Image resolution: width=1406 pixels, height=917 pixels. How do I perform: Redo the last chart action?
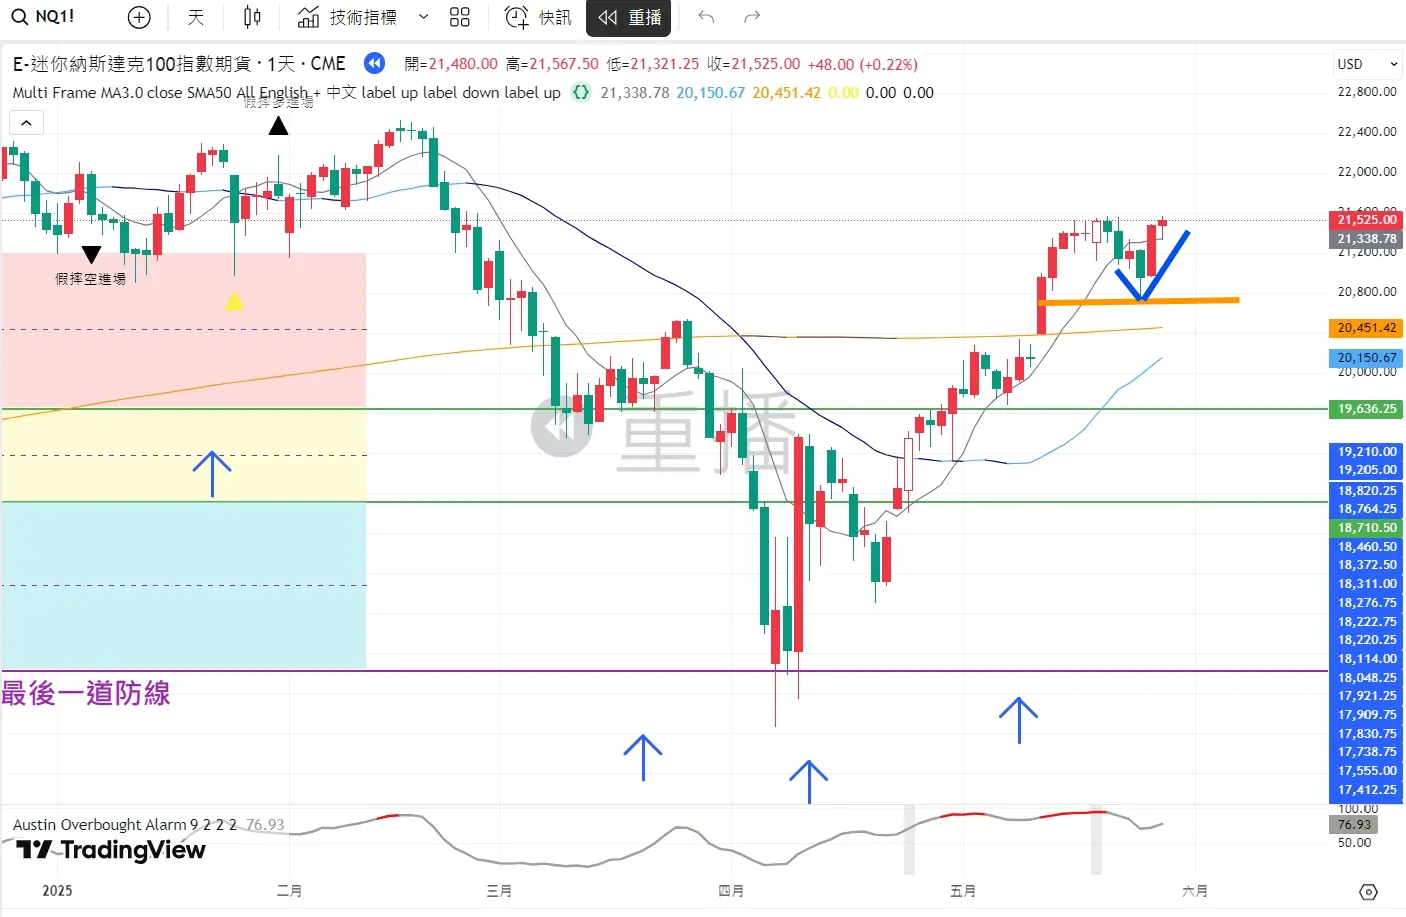(752, 17)
